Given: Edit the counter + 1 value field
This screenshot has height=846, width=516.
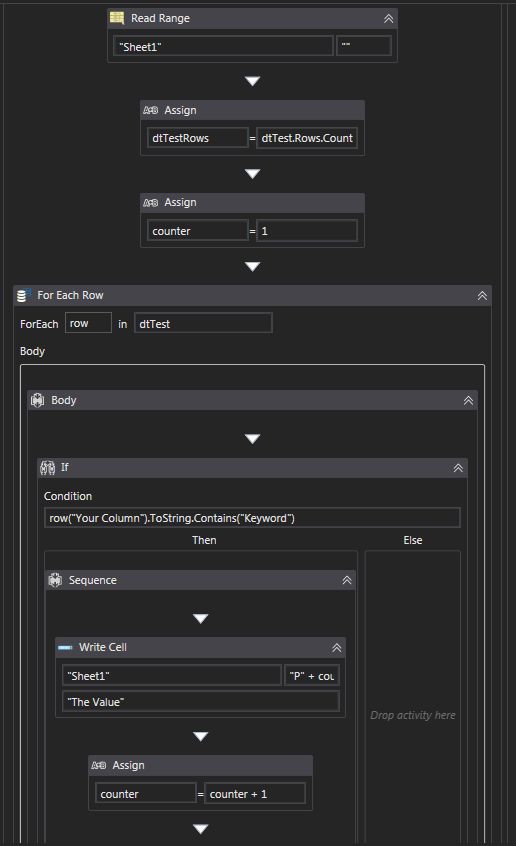Looking at the screenshot, I should point(255,794).
